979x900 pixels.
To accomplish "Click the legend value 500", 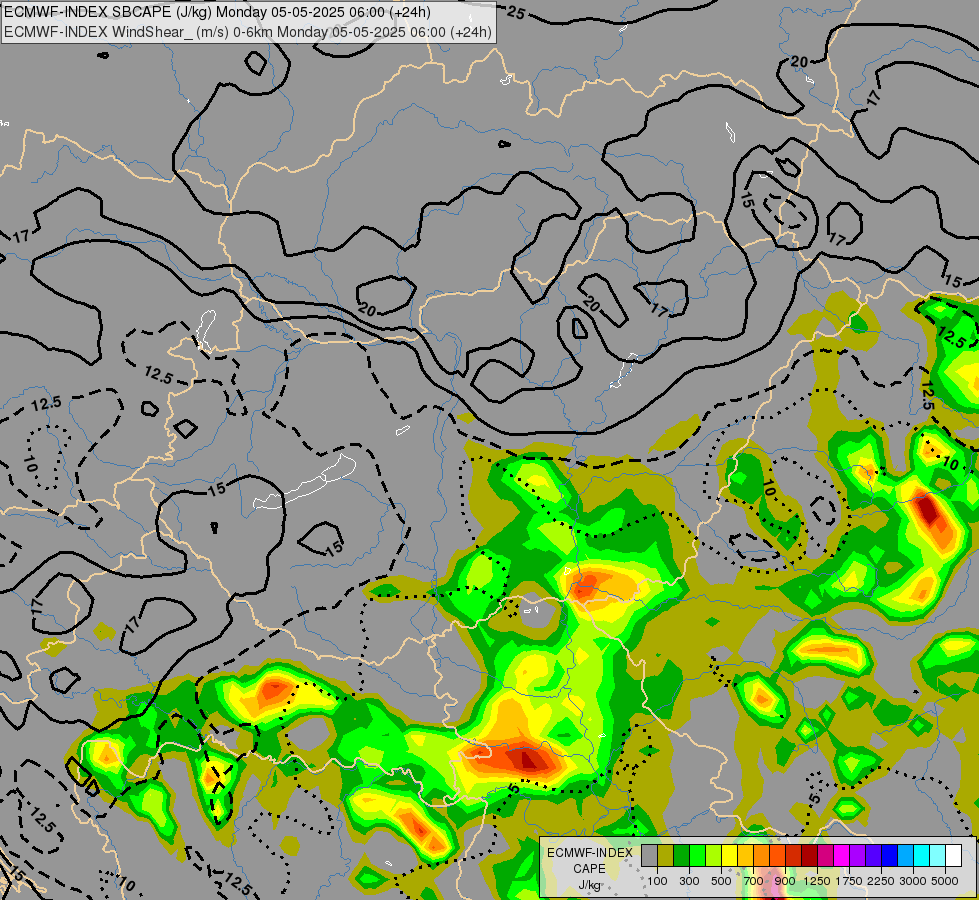I will pyautogui.click(x=721, y=881).
